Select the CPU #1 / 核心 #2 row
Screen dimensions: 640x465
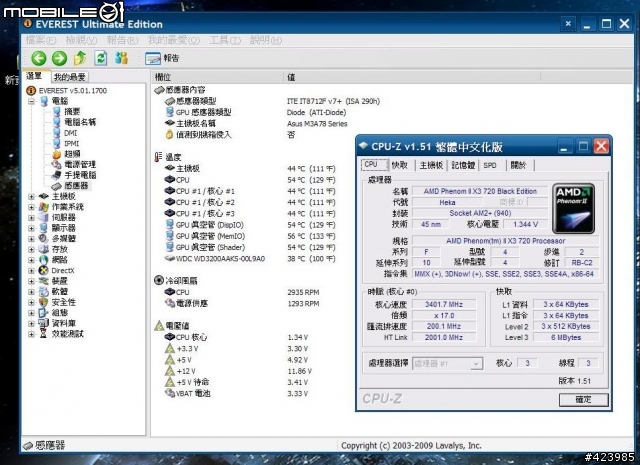click(249, 202)
